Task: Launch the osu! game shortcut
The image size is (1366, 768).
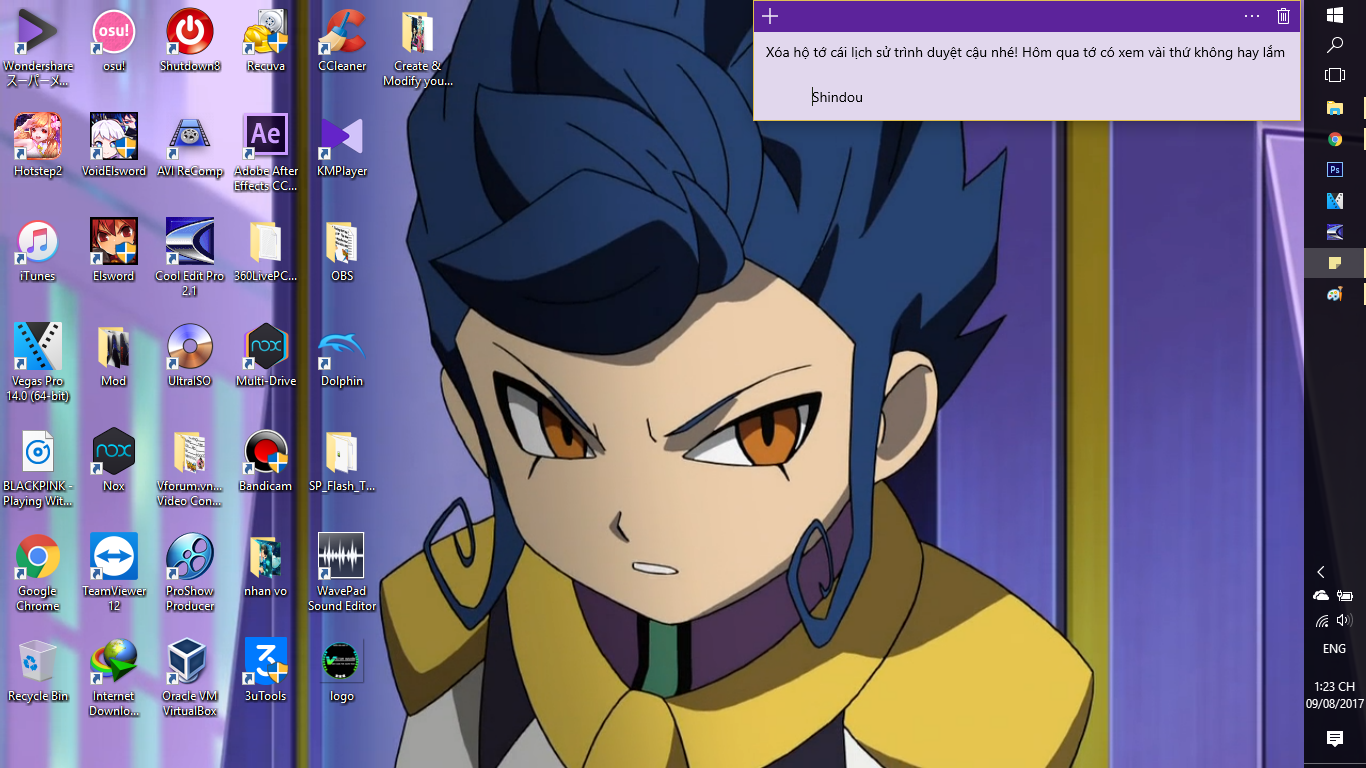Action: (x=114, y=41)
